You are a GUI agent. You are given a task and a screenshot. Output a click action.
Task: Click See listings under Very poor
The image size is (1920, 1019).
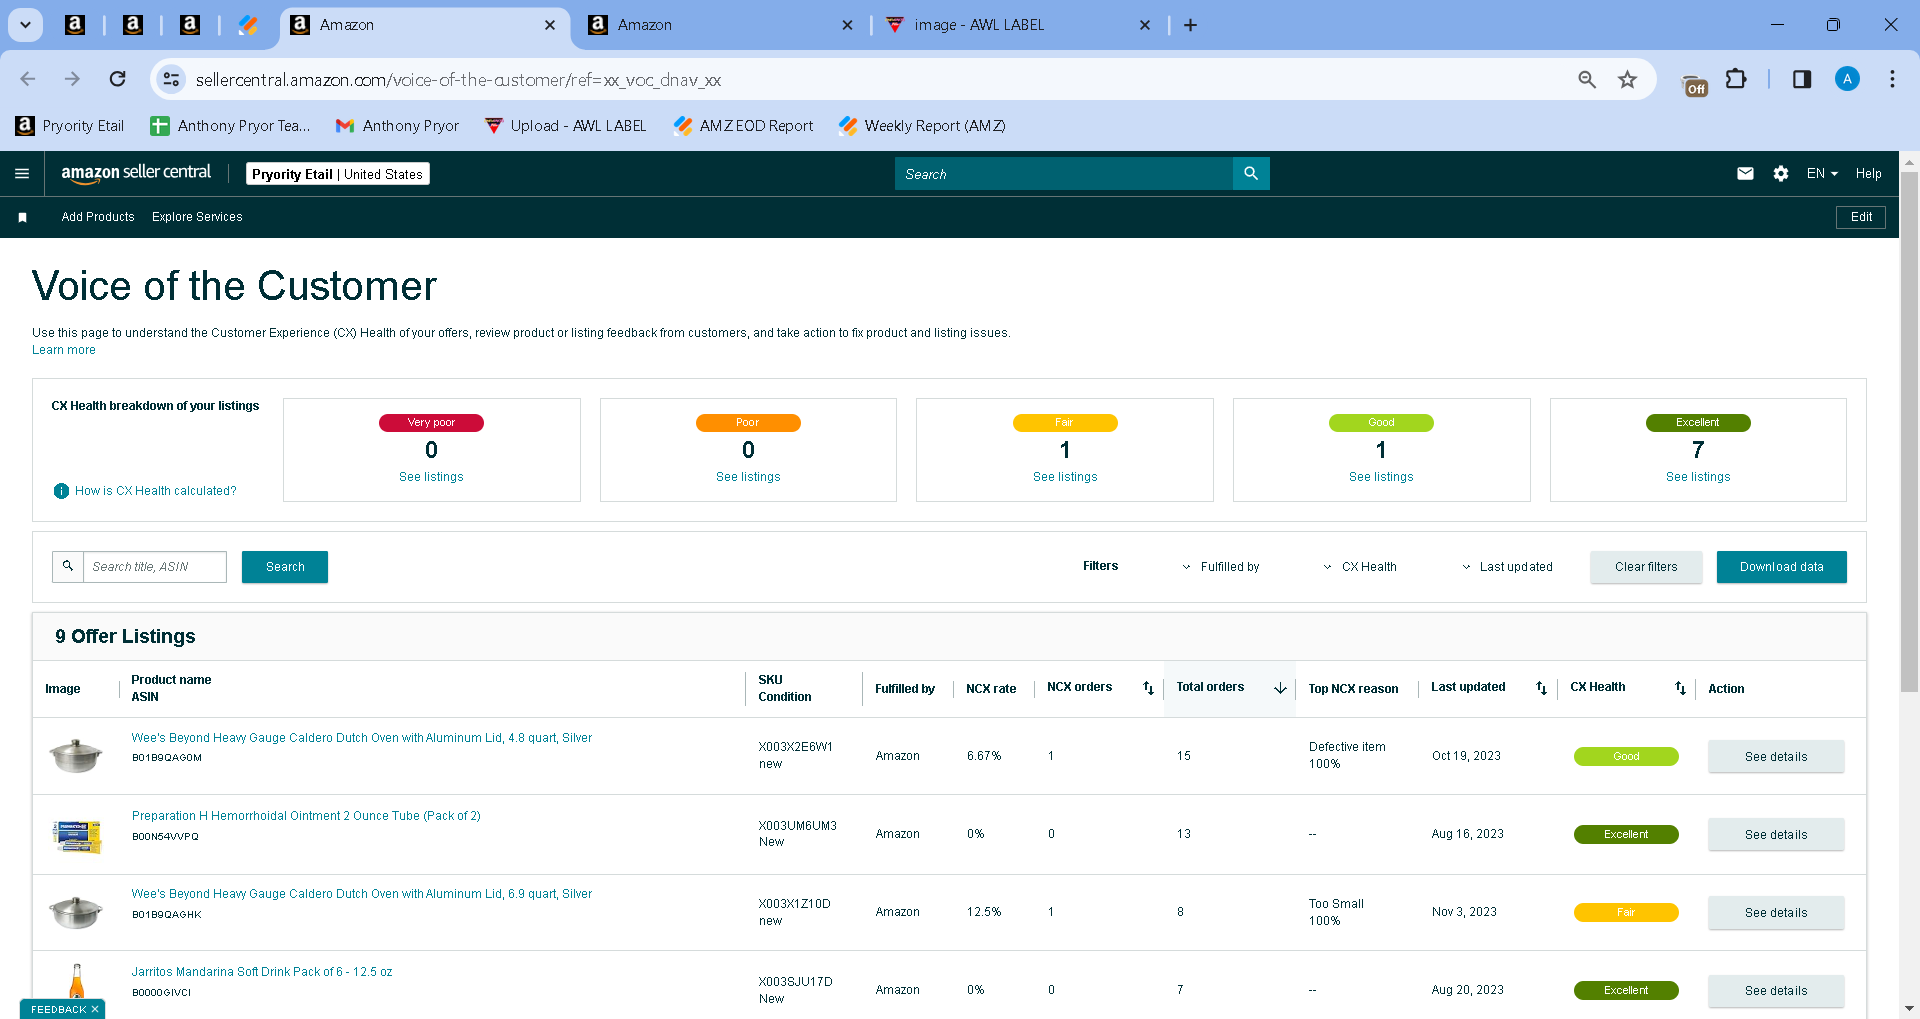pos(431,477)
